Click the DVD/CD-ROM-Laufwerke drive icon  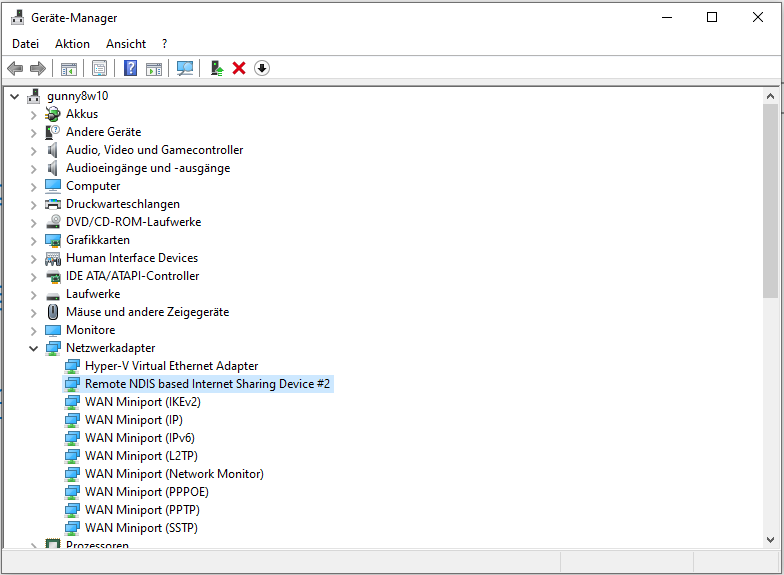pos(52,222)
